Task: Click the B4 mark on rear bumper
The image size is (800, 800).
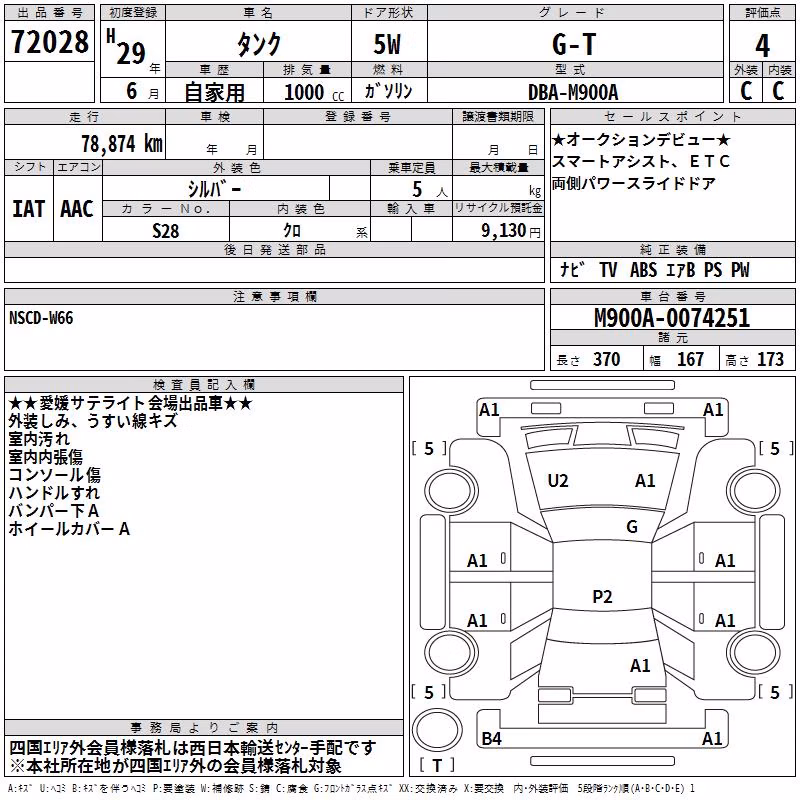Action: (492, 738)
